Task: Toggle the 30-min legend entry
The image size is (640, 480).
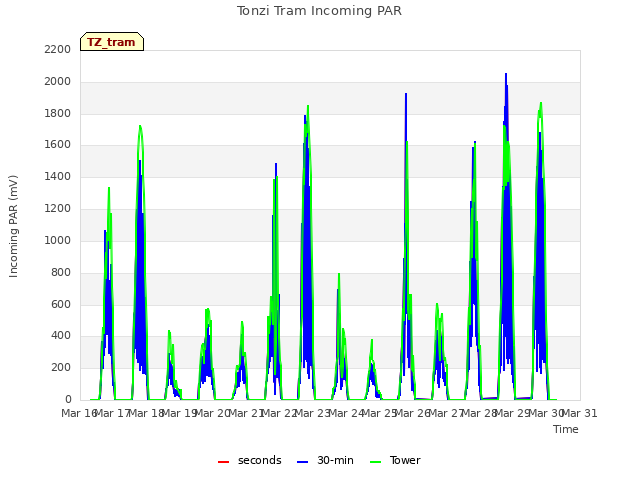Action: 325,460
